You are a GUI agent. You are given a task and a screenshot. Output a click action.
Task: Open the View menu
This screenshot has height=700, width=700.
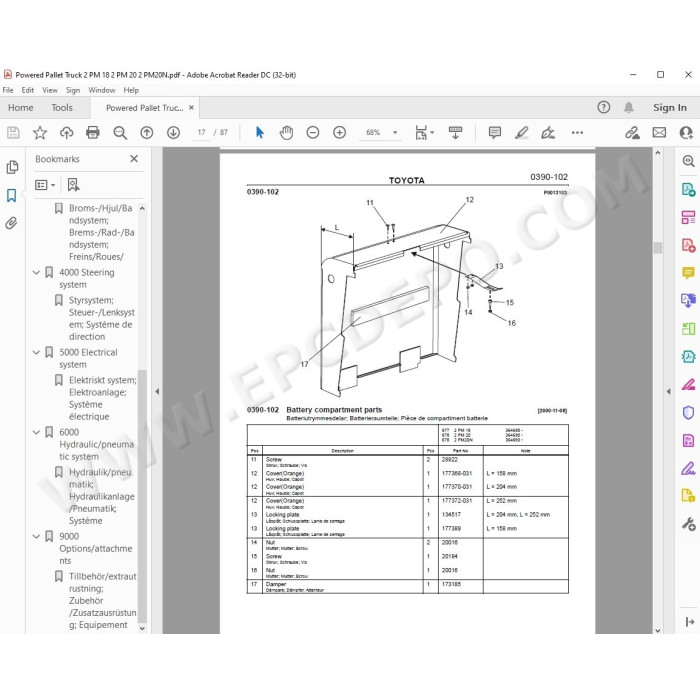[50, 90]
